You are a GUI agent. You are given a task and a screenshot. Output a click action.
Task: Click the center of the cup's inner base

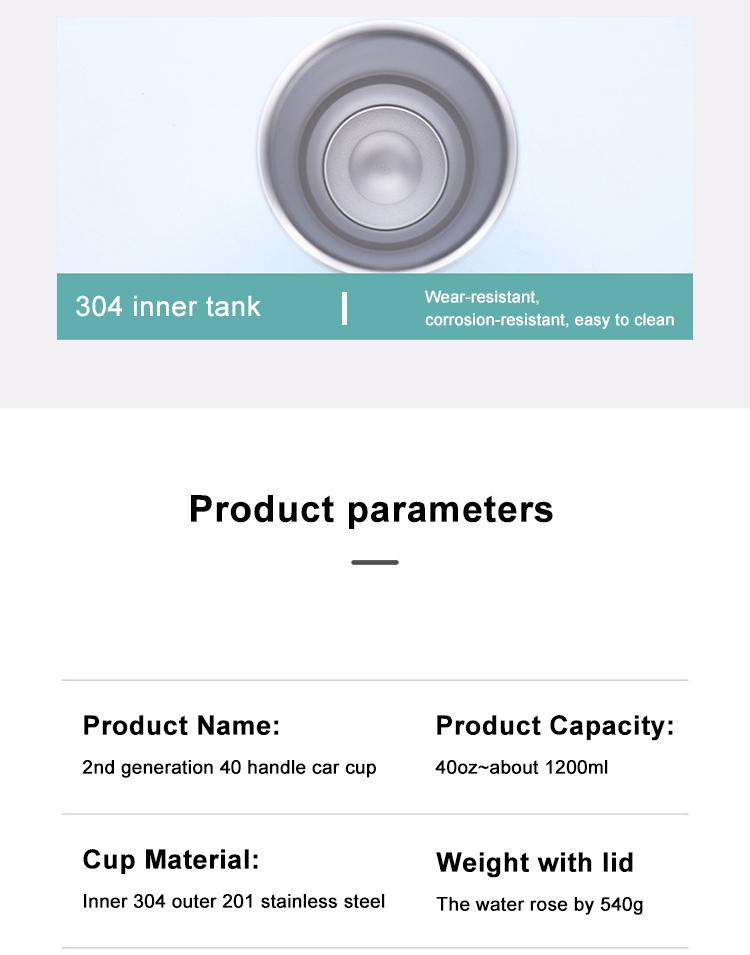385,166
